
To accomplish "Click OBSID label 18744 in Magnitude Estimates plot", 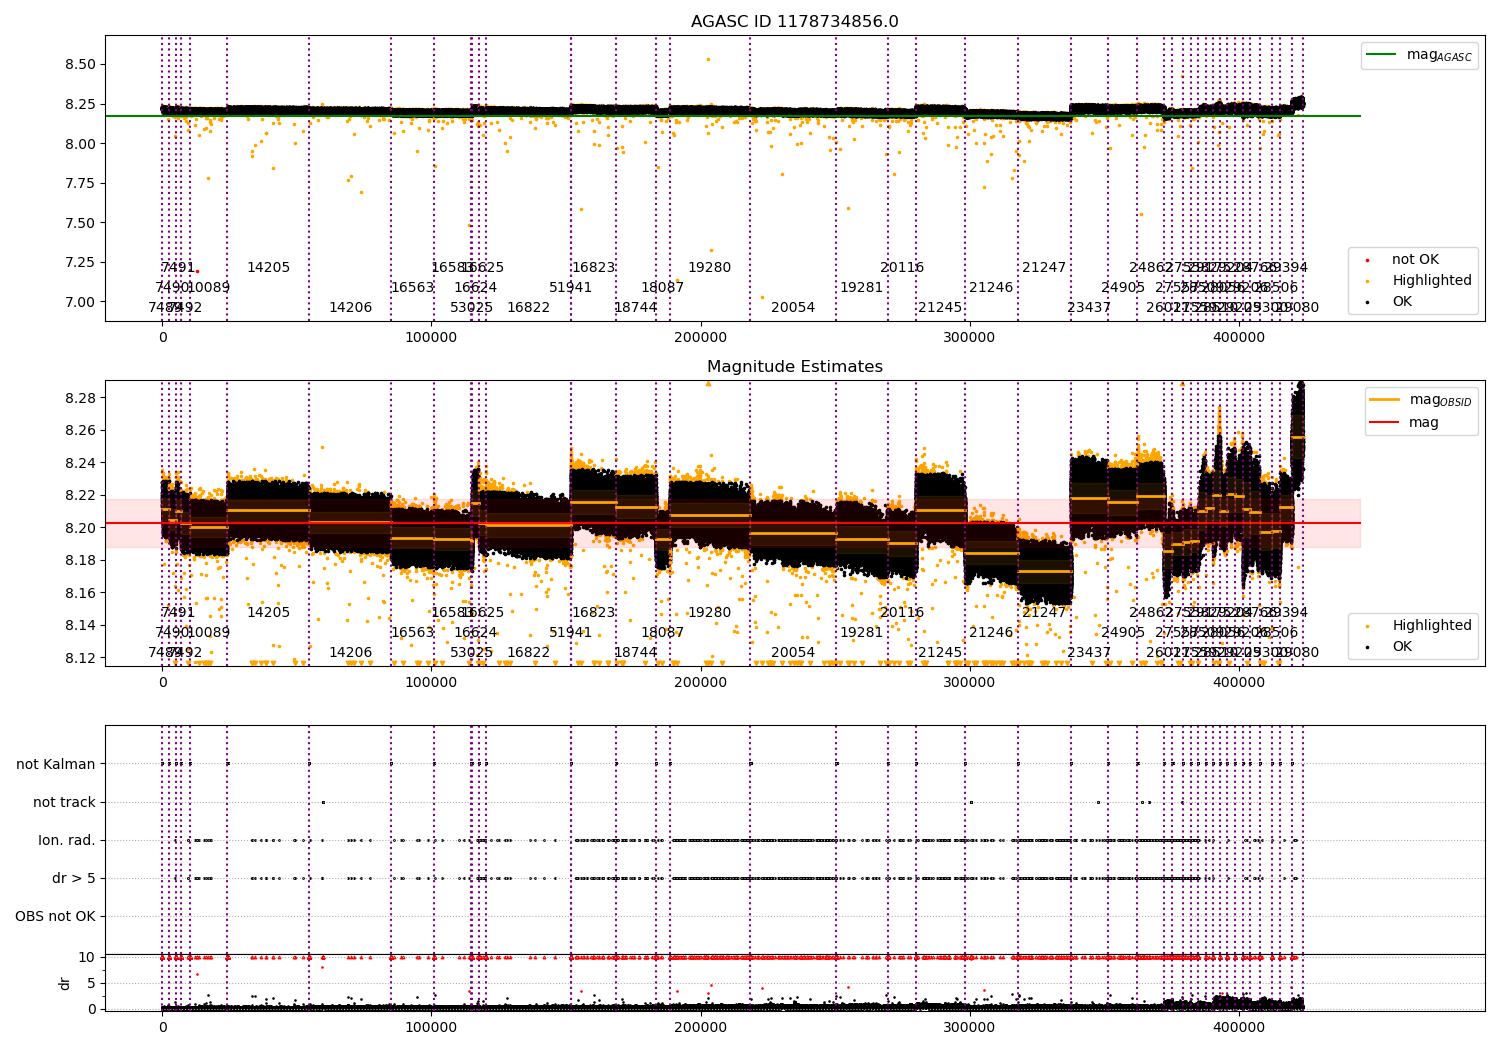I will click(x=636, y=653).
